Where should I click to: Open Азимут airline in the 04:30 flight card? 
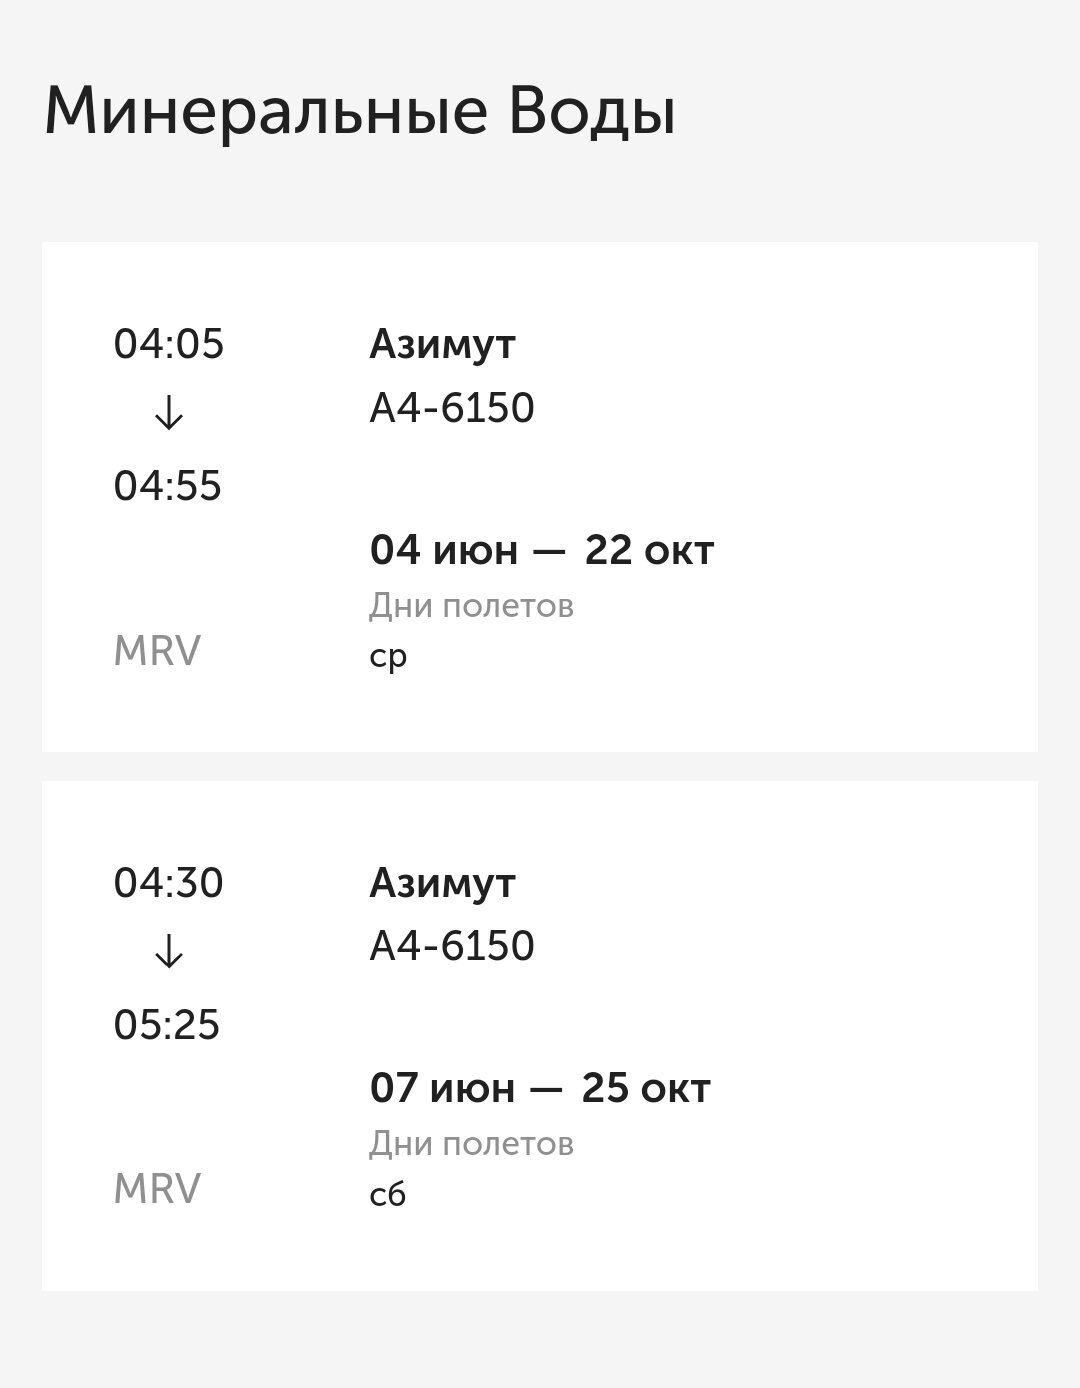point(442,883)
